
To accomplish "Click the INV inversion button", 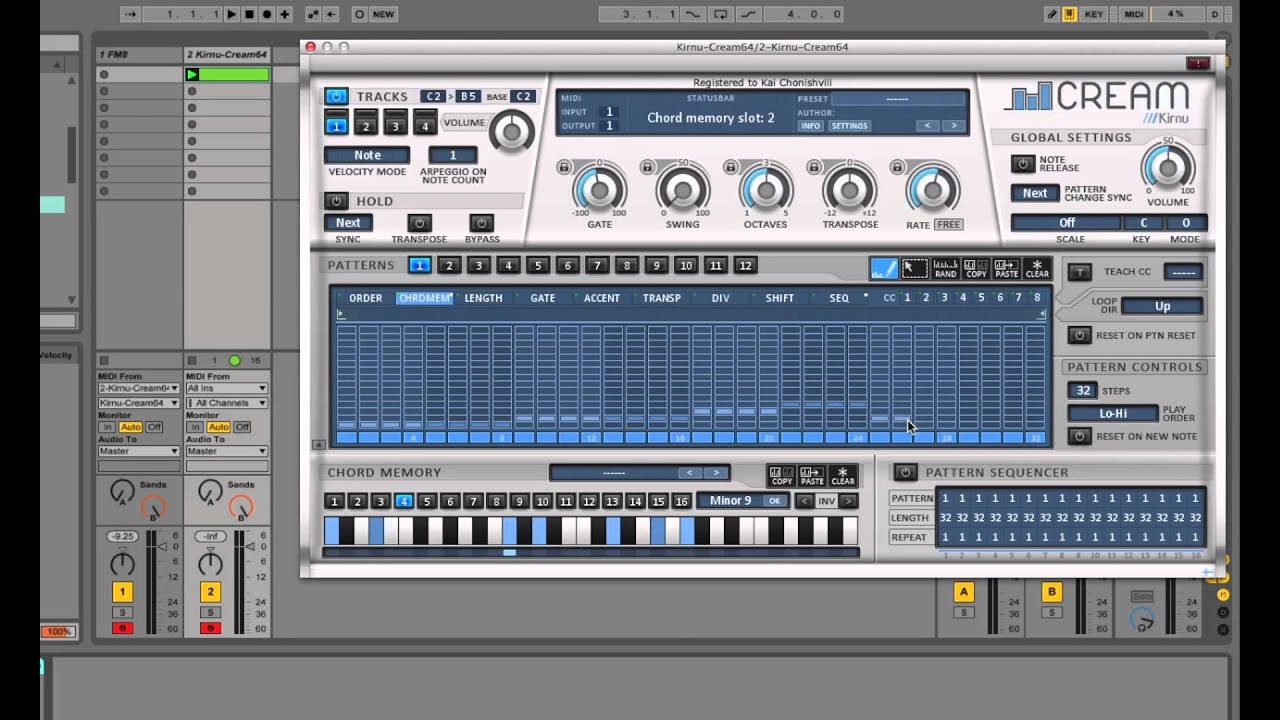I will [x=826, y=501].
